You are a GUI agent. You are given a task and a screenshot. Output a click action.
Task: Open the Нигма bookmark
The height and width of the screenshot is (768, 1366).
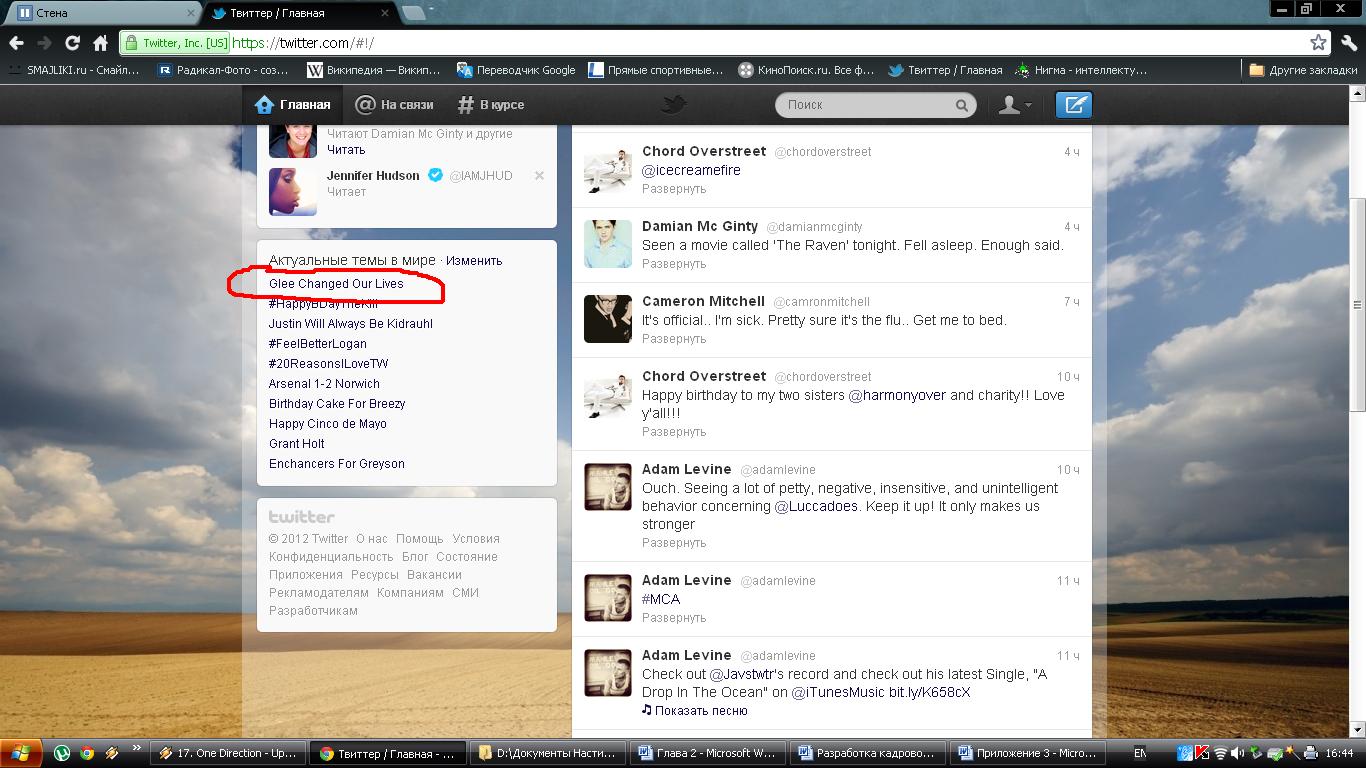coord(1081,70)
